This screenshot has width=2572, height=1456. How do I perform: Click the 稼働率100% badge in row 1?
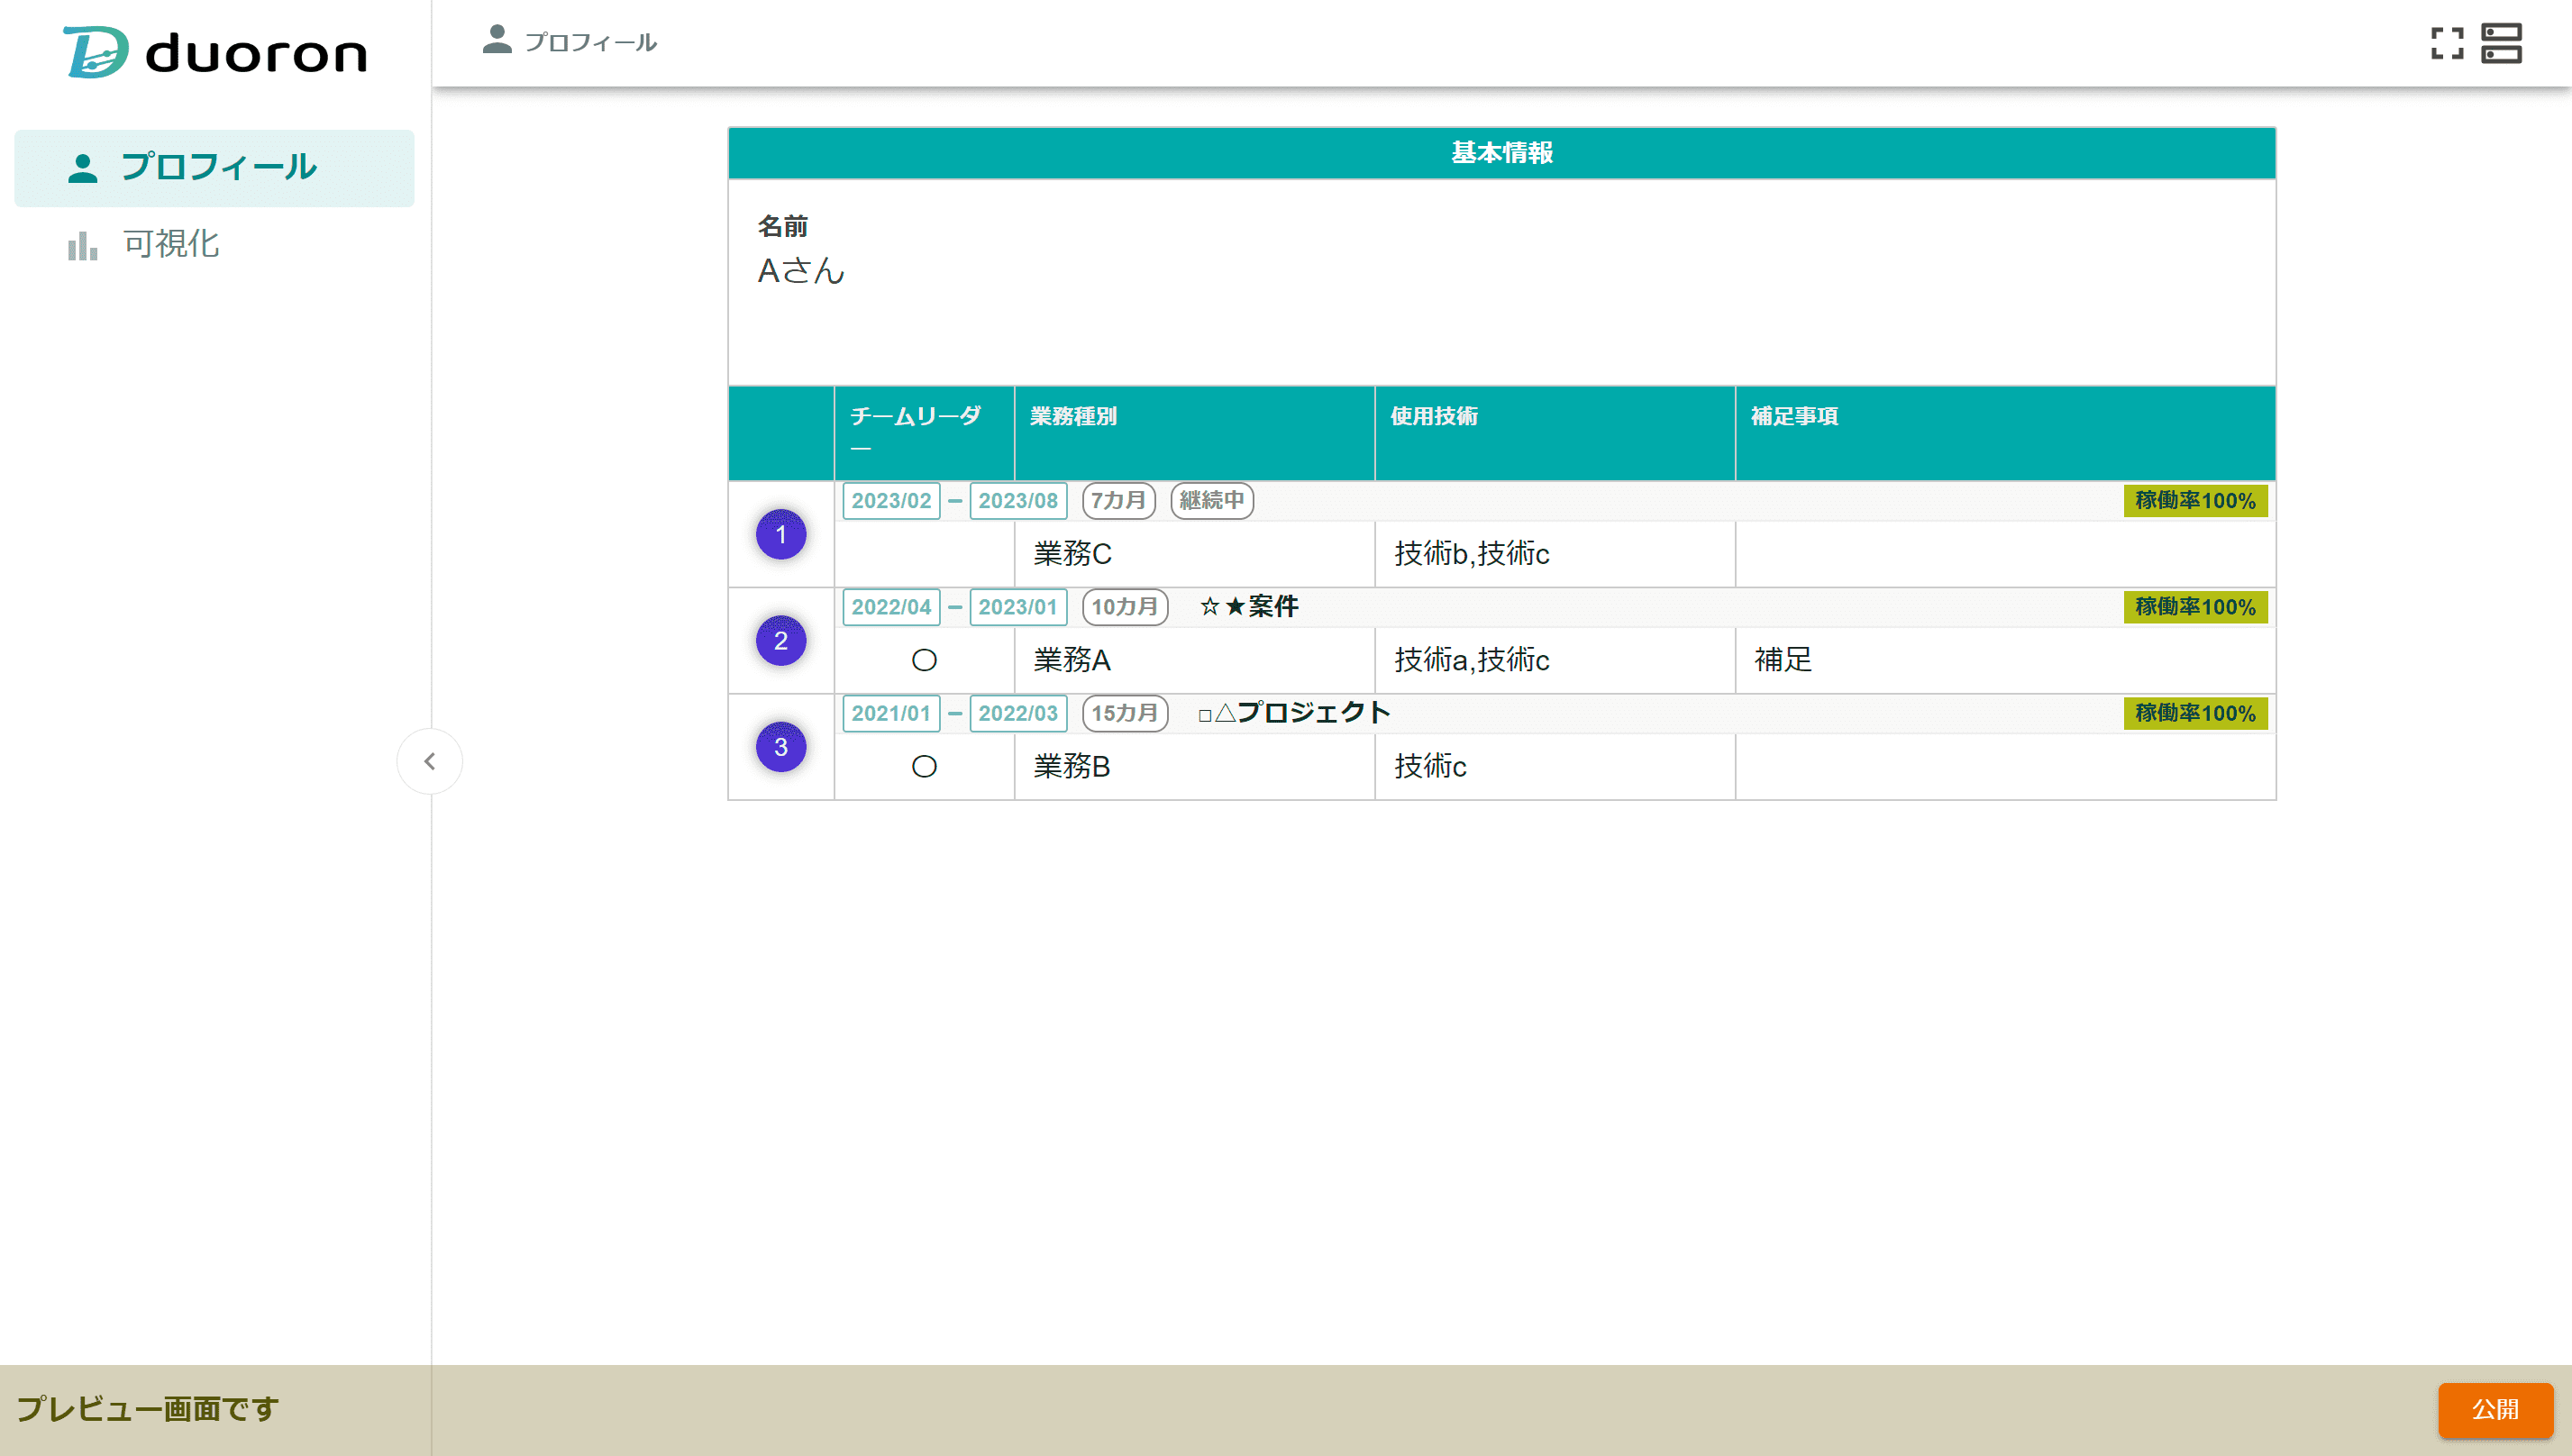(2196, 501)
